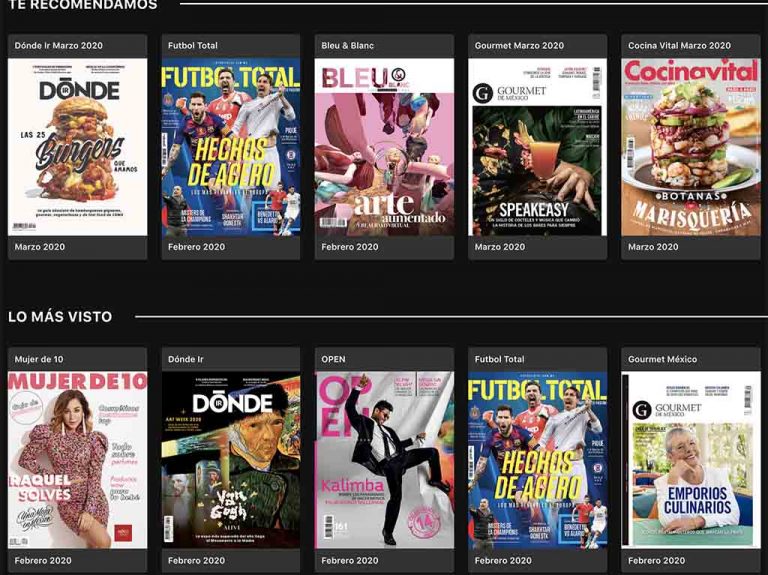Click 'Marzo 2020' under the Gourmet Speakeasy cover
The width and height of the screenshot is (768, 575).
pos(500,247)
